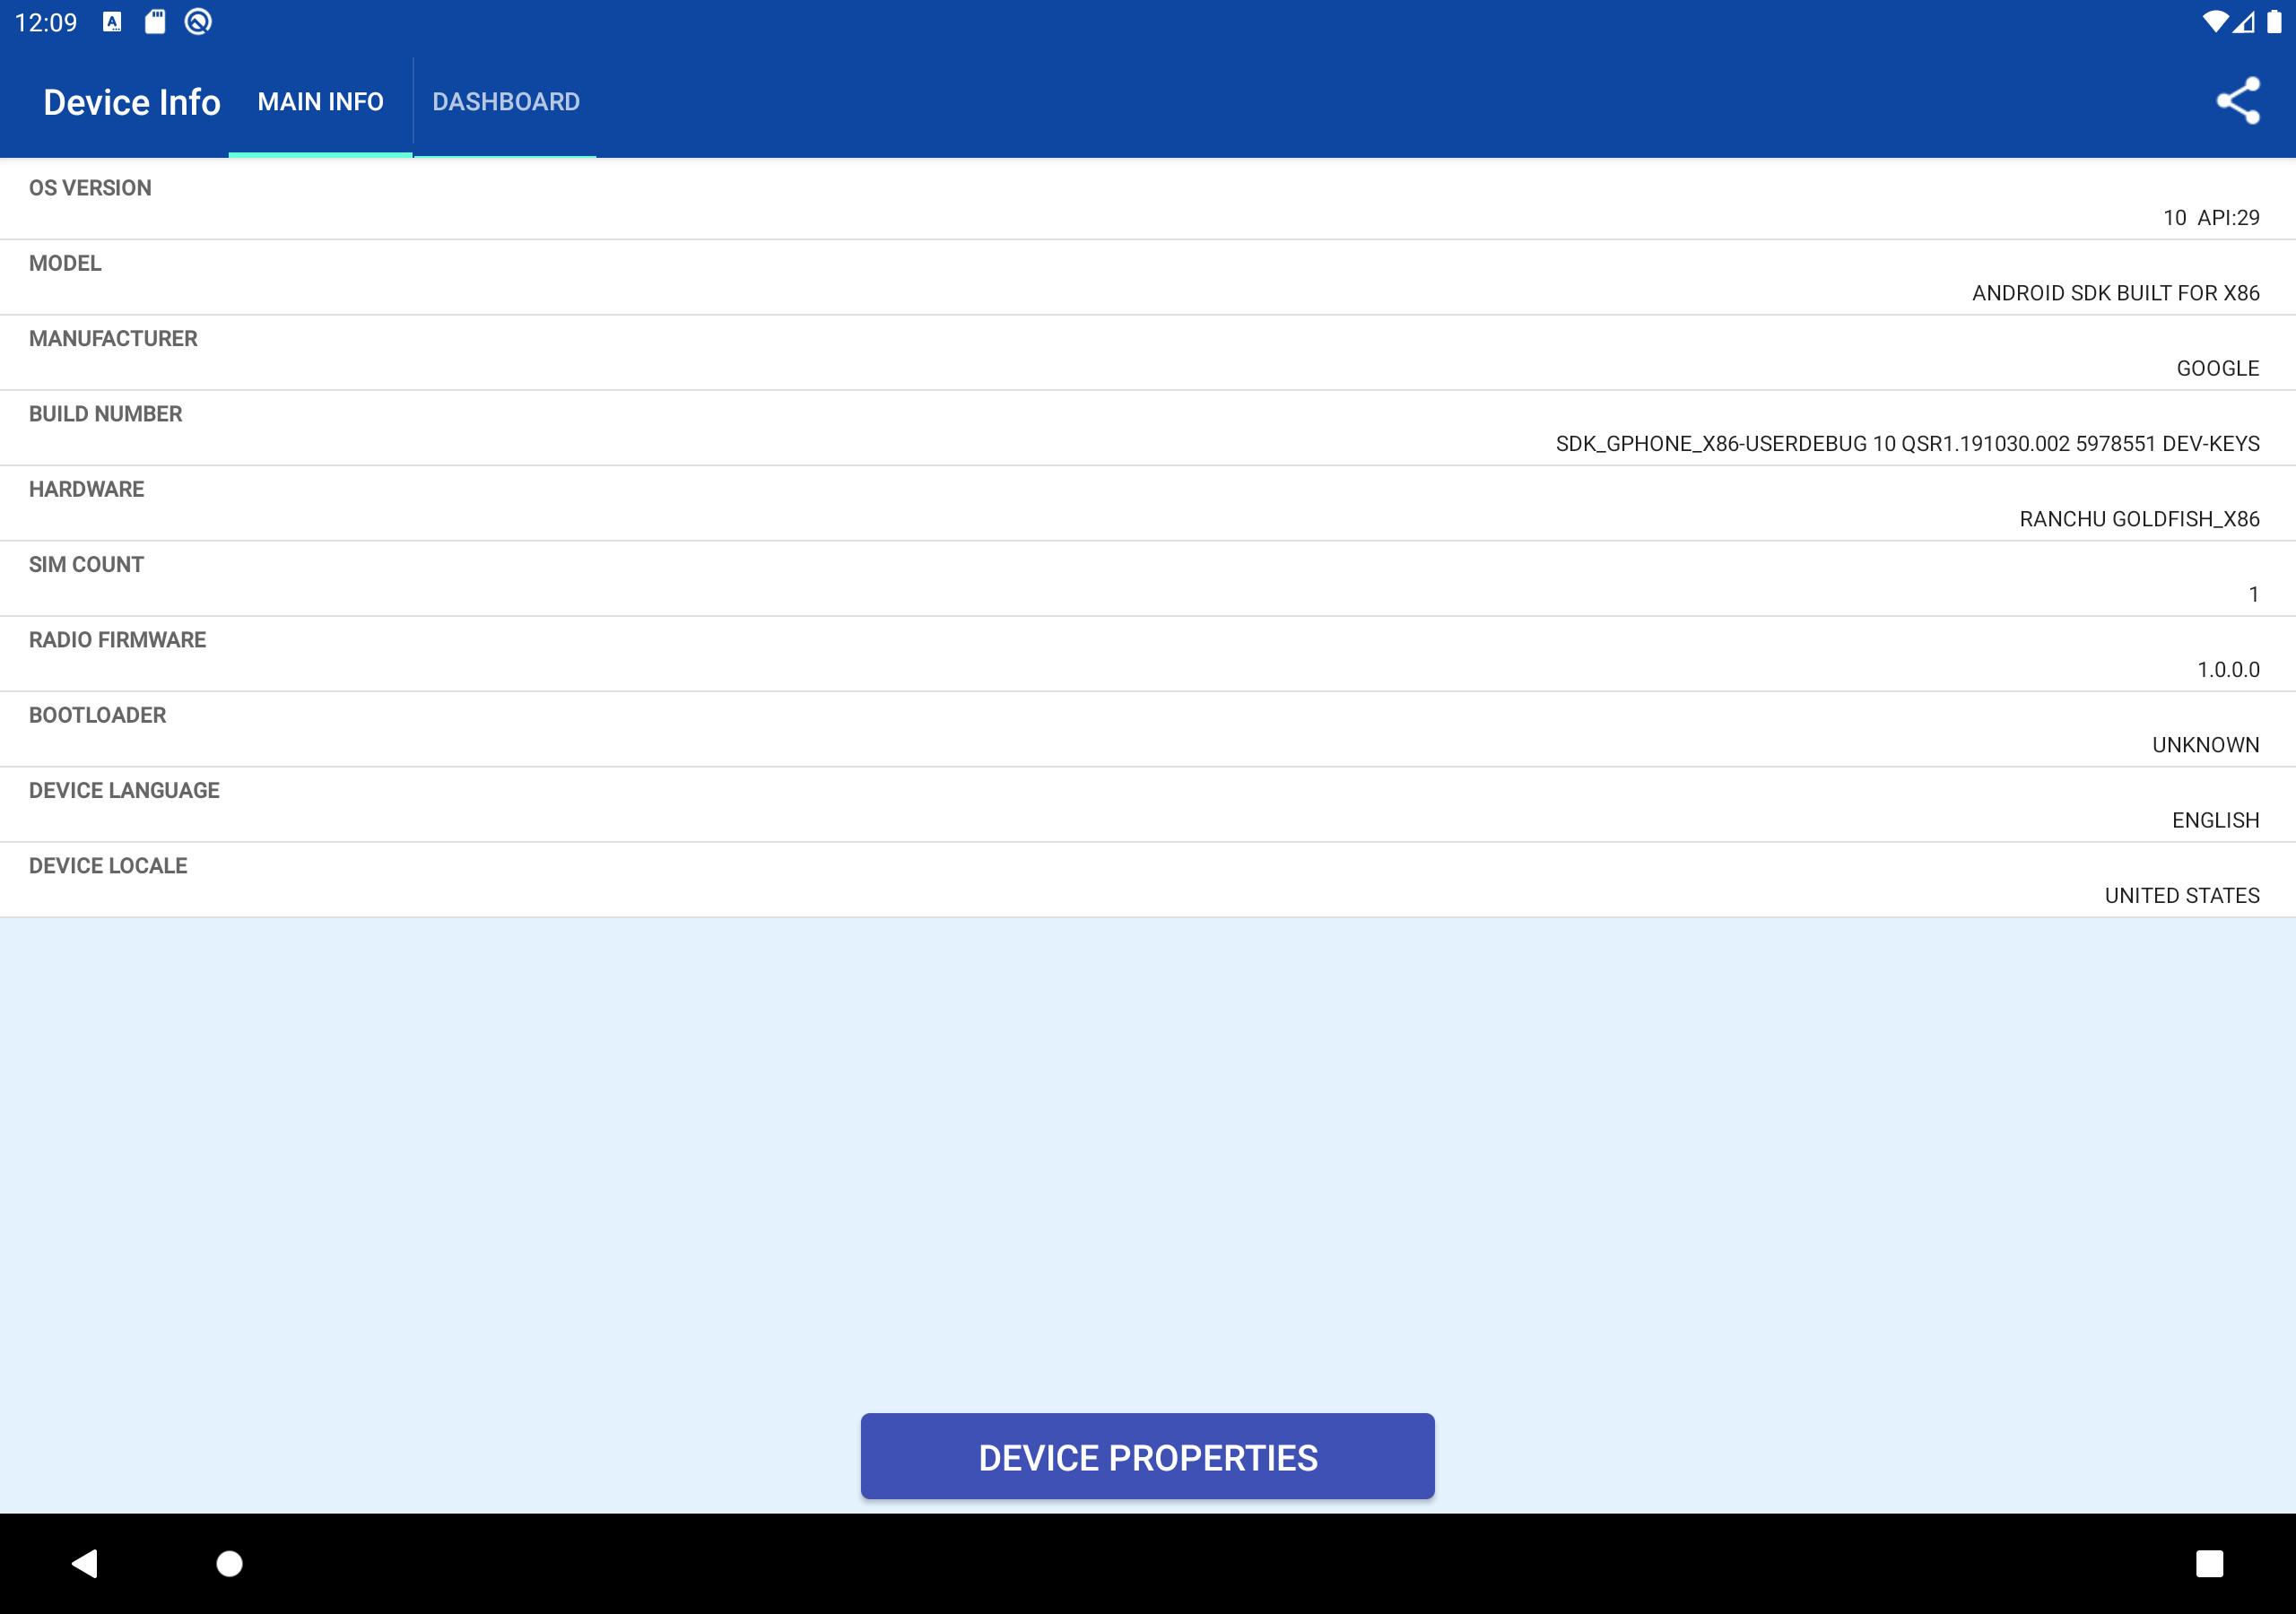Select the UNITED STATES locale value
Image resolution: width=2296 pixels, height=1614 pixels.
2182,896
